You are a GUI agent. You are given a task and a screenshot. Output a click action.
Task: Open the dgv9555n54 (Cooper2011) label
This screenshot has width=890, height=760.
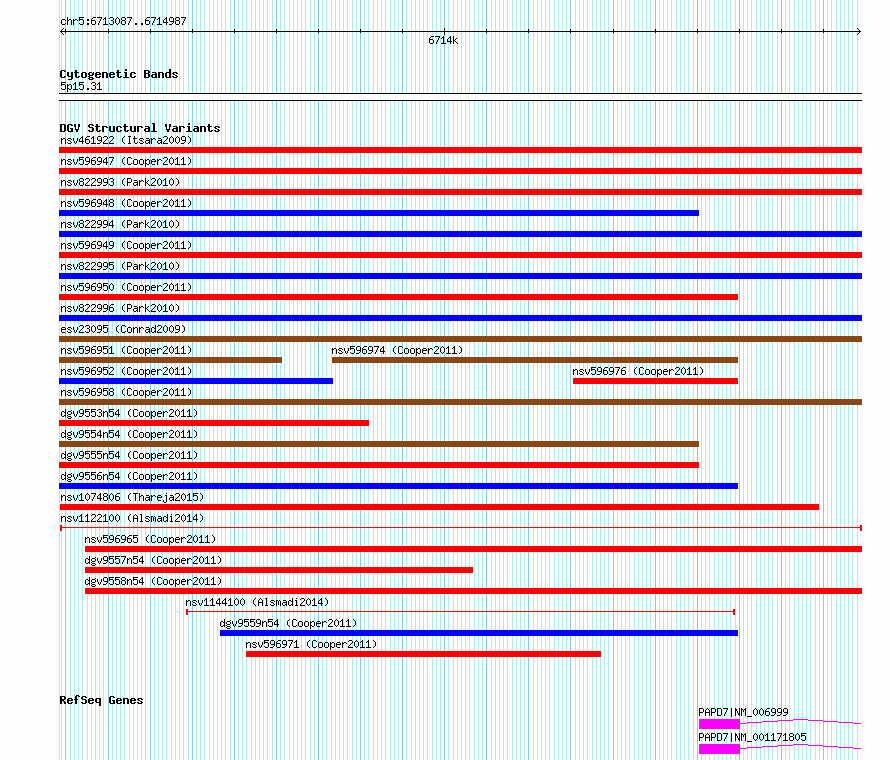pos(129,455)
